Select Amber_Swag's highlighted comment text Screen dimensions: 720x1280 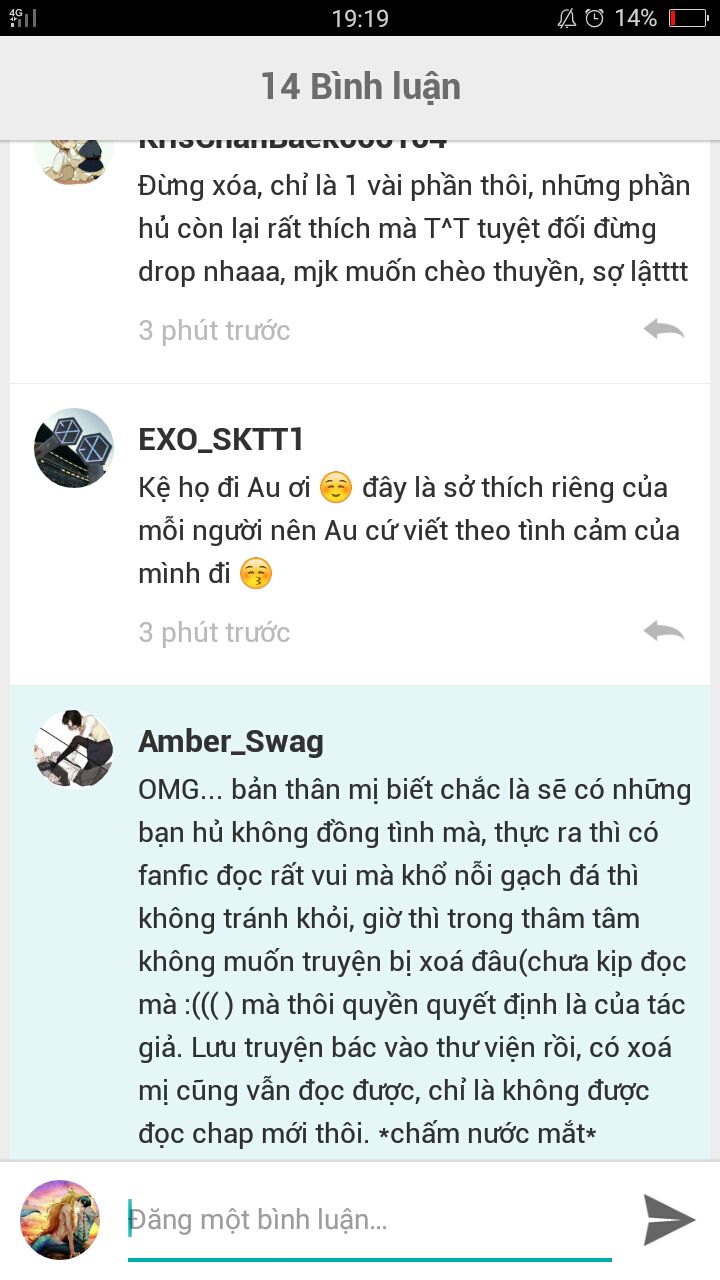[x=415, y=961]
